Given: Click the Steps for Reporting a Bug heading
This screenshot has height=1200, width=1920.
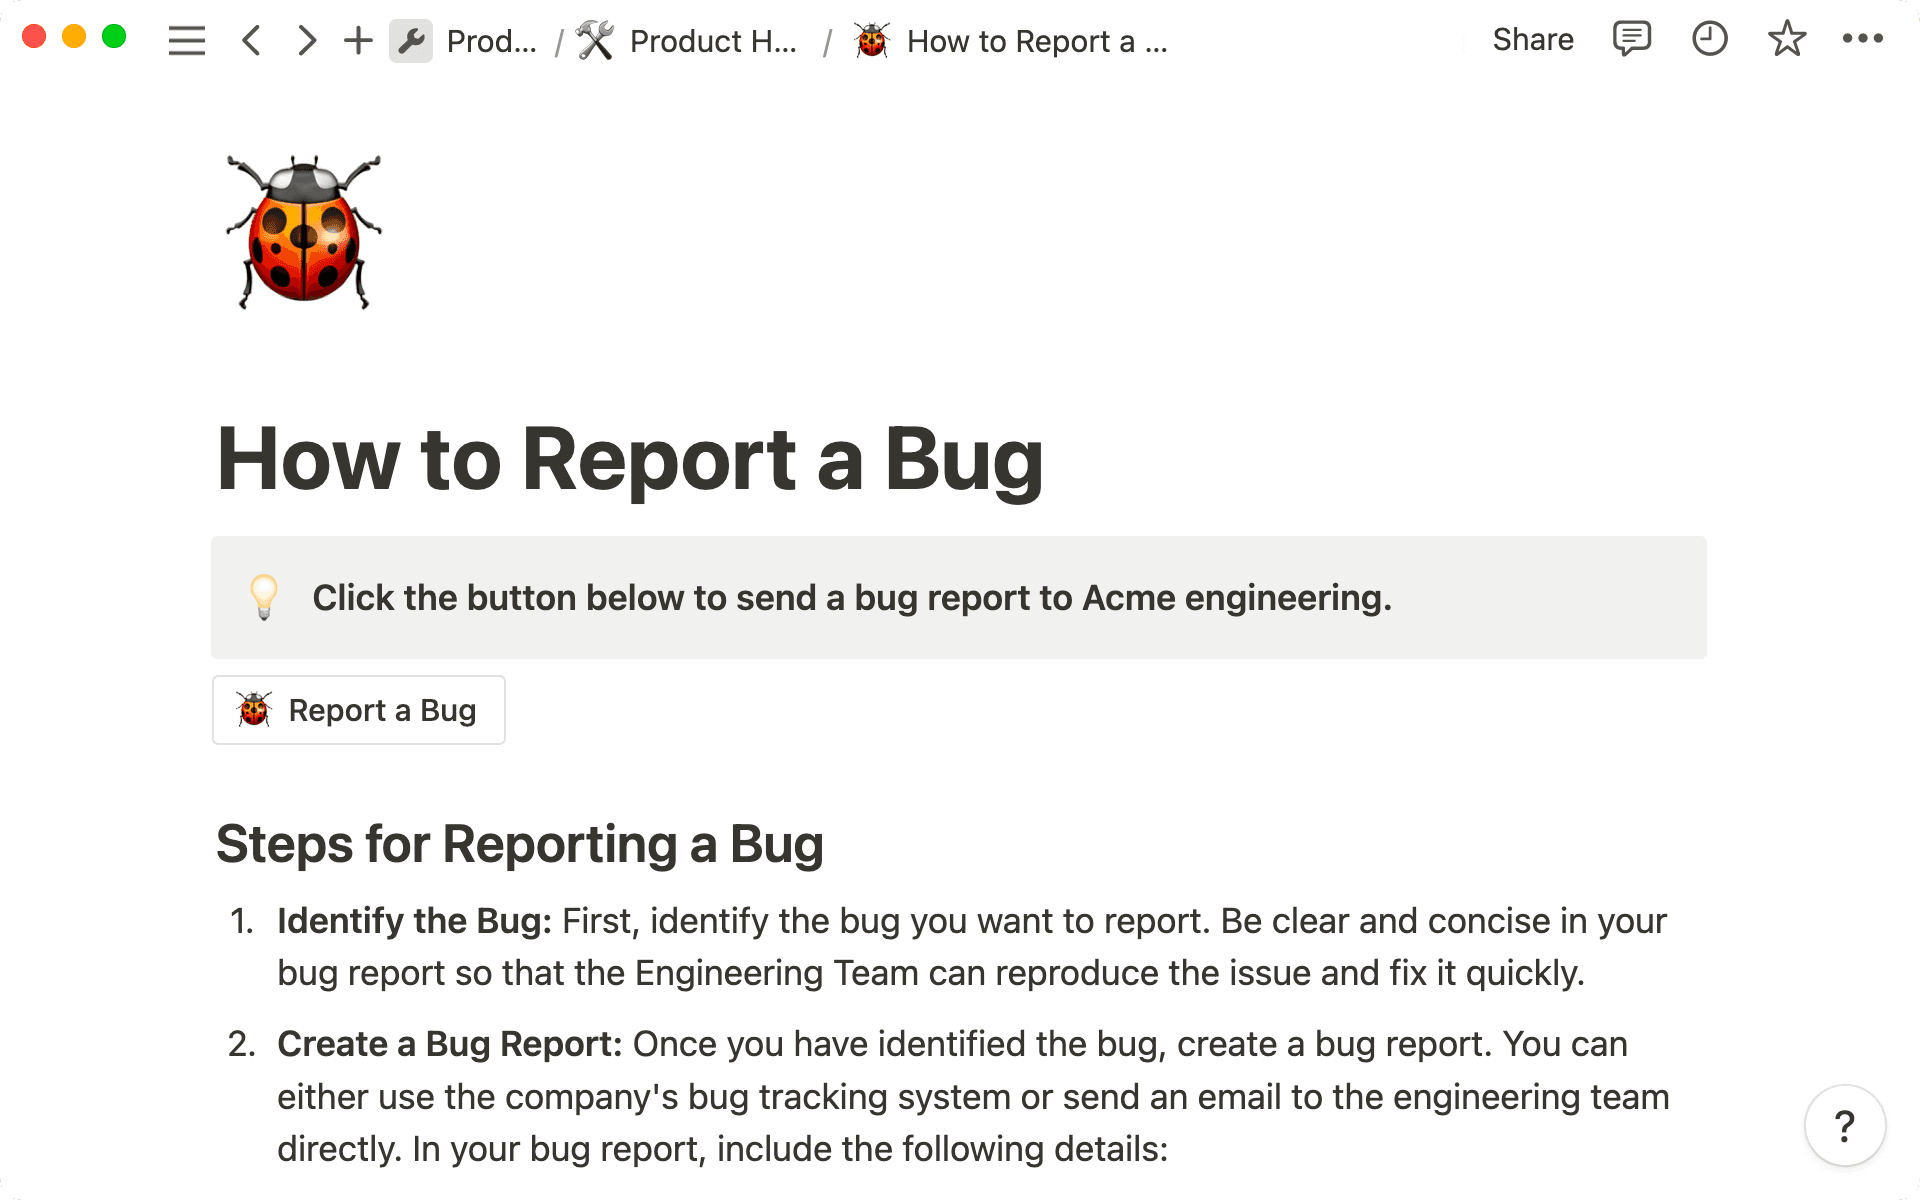Looking at the screenshot, I should coord(520,844).
